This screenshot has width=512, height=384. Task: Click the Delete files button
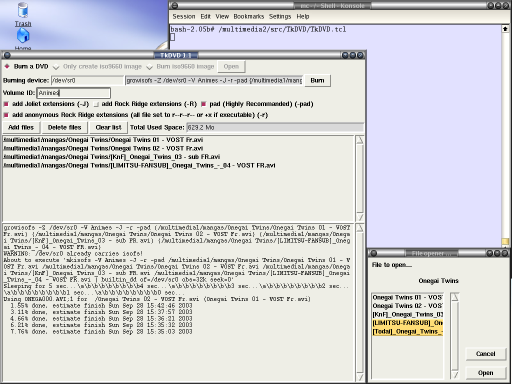pos(64,127)
